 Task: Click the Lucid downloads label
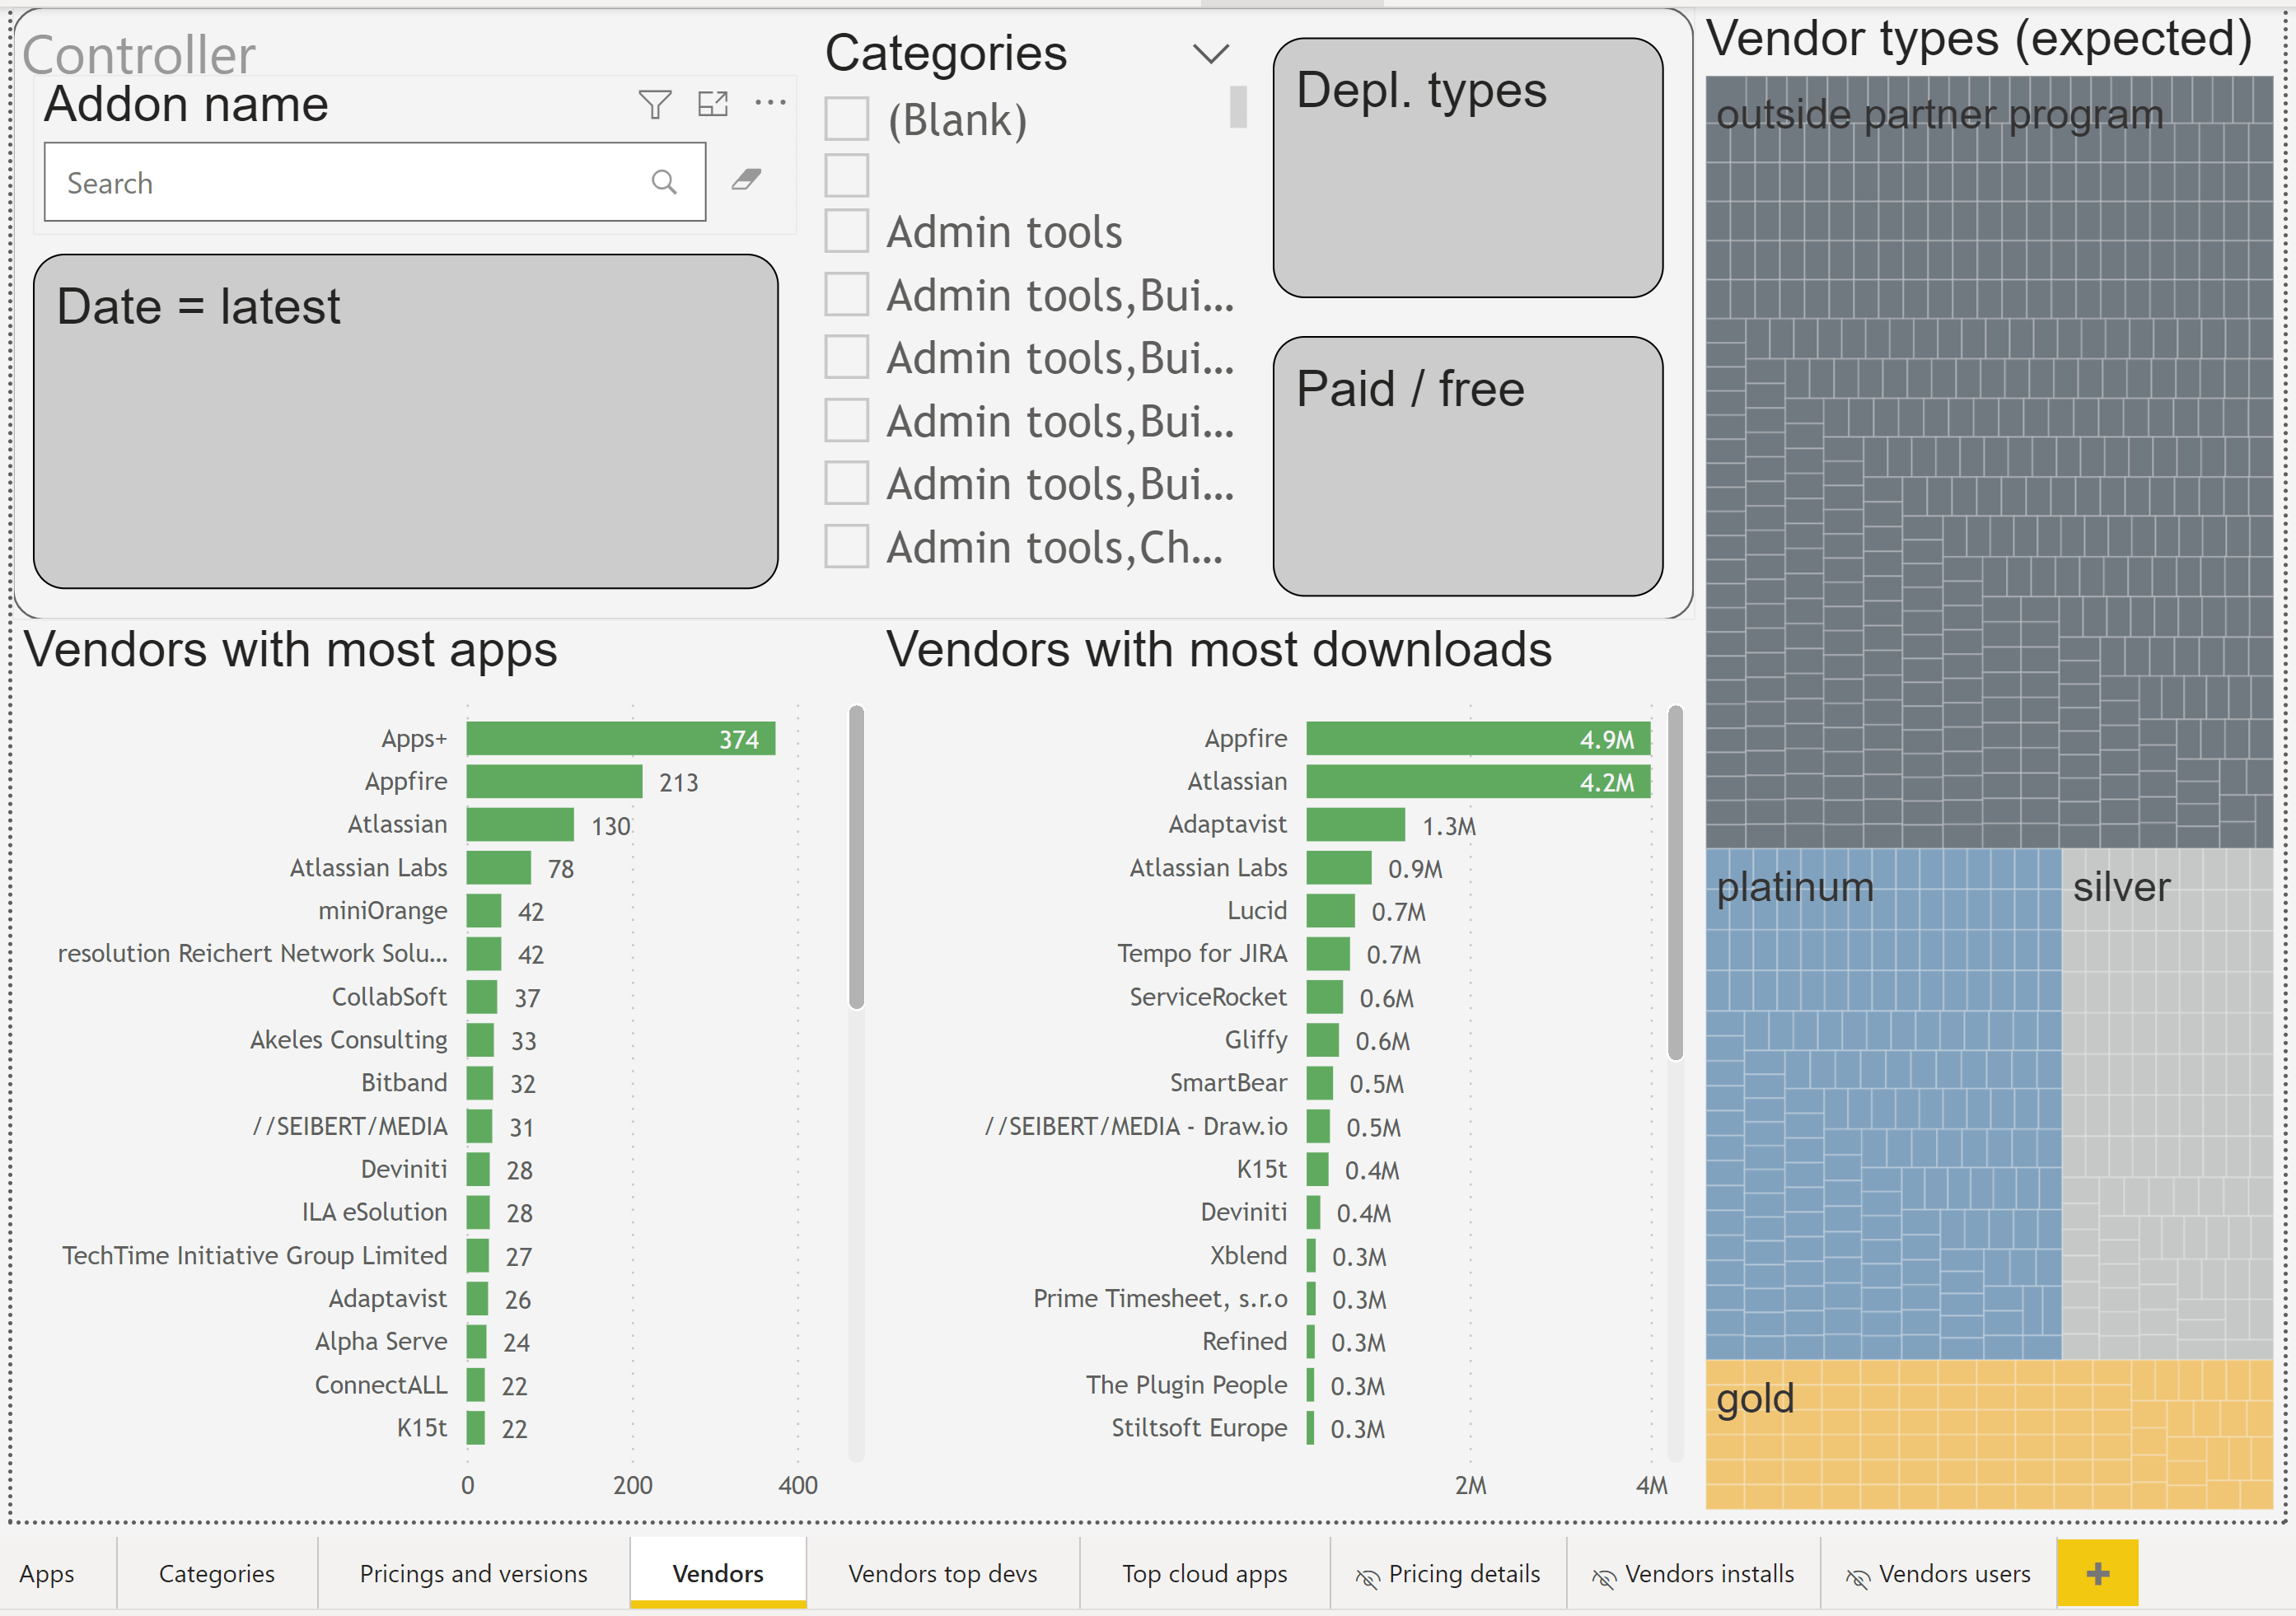pyautogui.click(x=1257, y=911)
